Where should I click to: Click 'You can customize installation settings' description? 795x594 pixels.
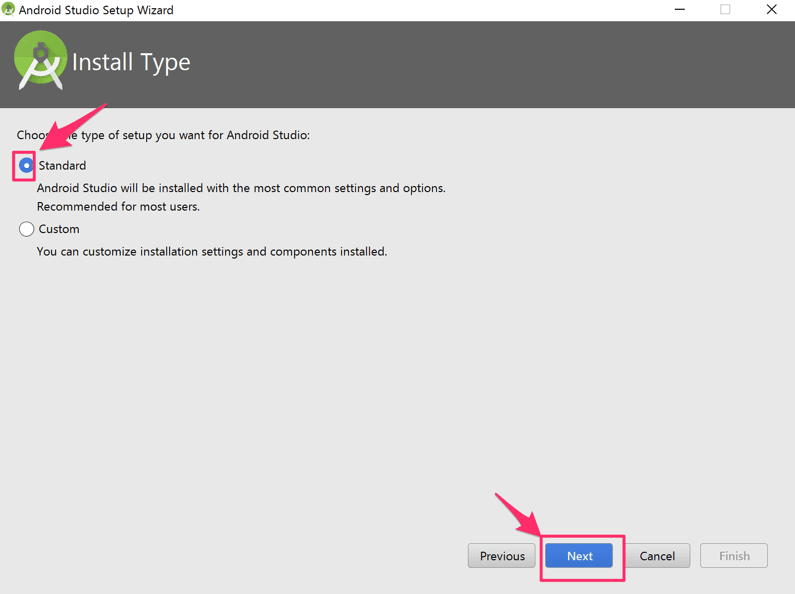212,252
